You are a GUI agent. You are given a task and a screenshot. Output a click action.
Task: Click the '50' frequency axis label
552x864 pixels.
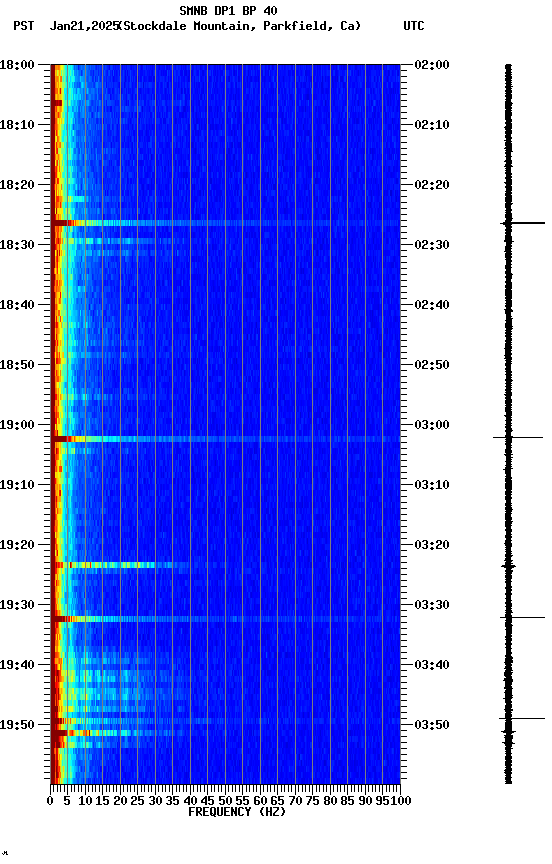click(x=225, y=801)
